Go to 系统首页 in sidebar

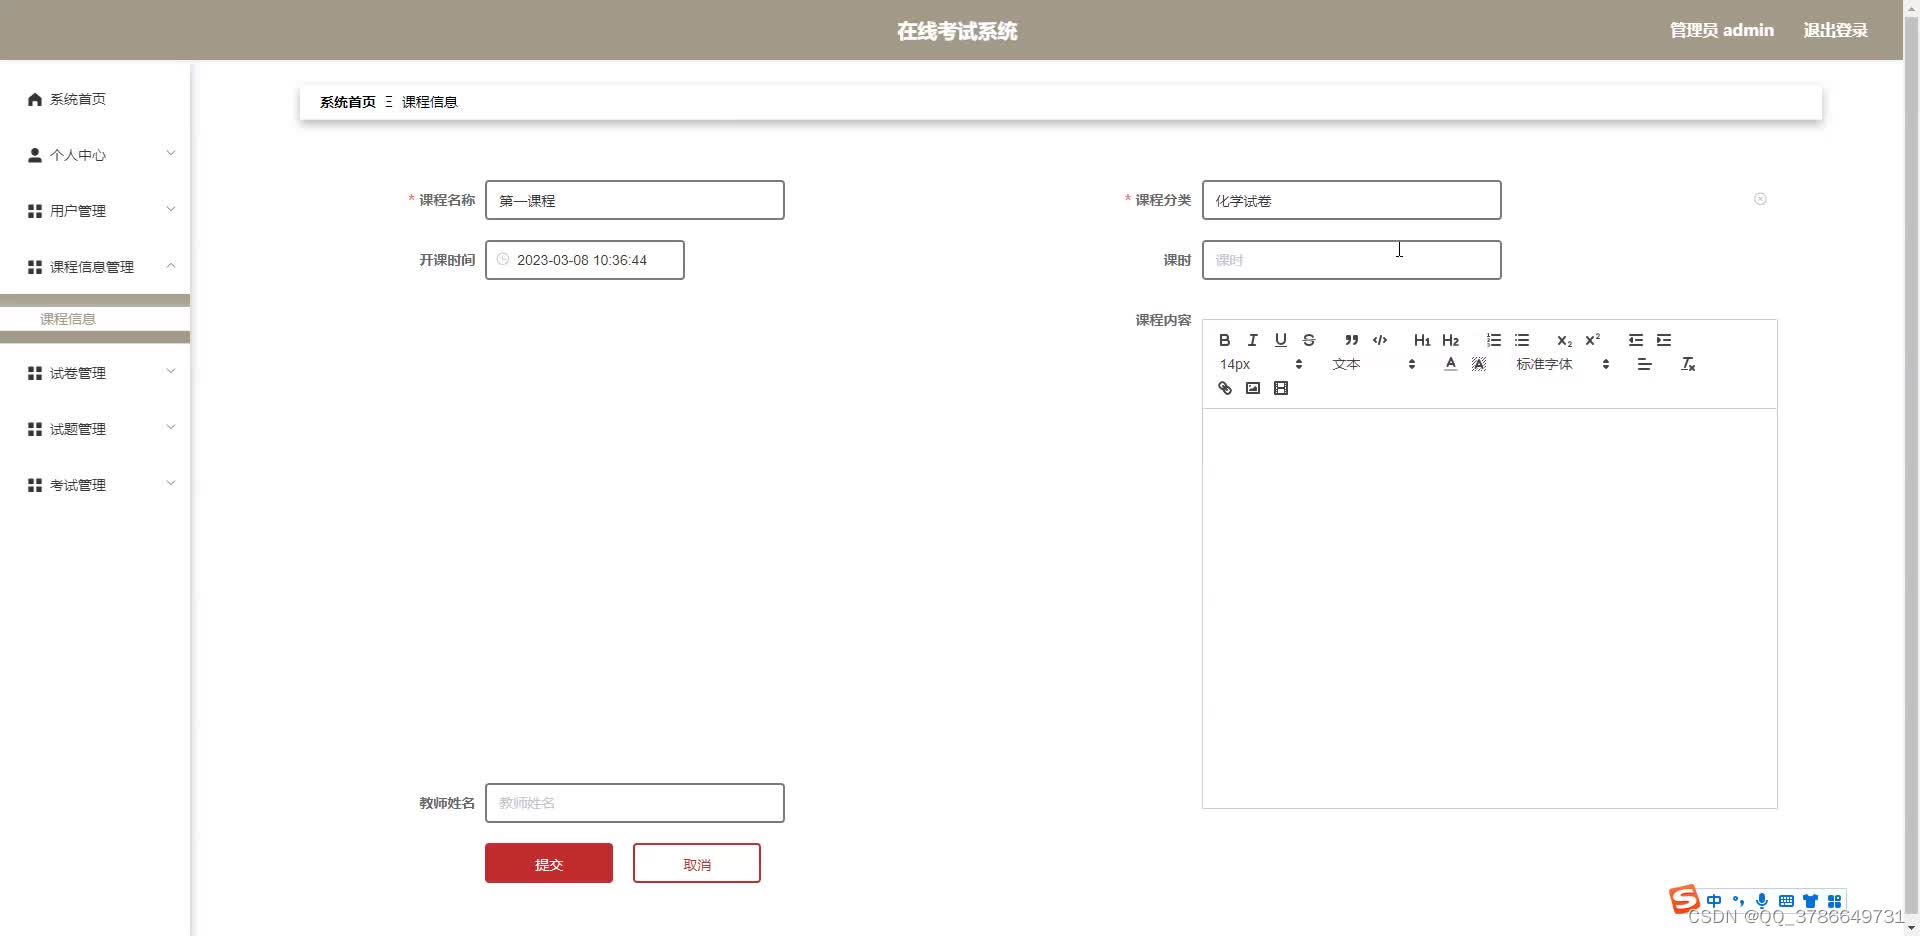(x=95, y=98)
